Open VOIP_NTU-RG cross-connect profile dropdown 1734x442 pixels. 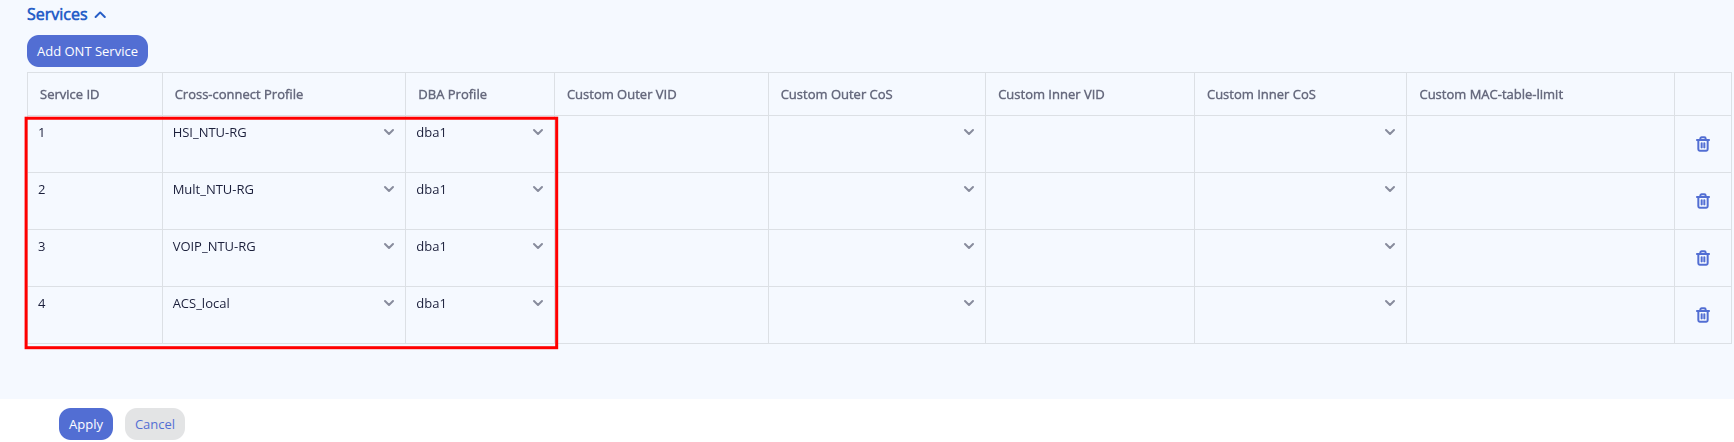point(283,247)
